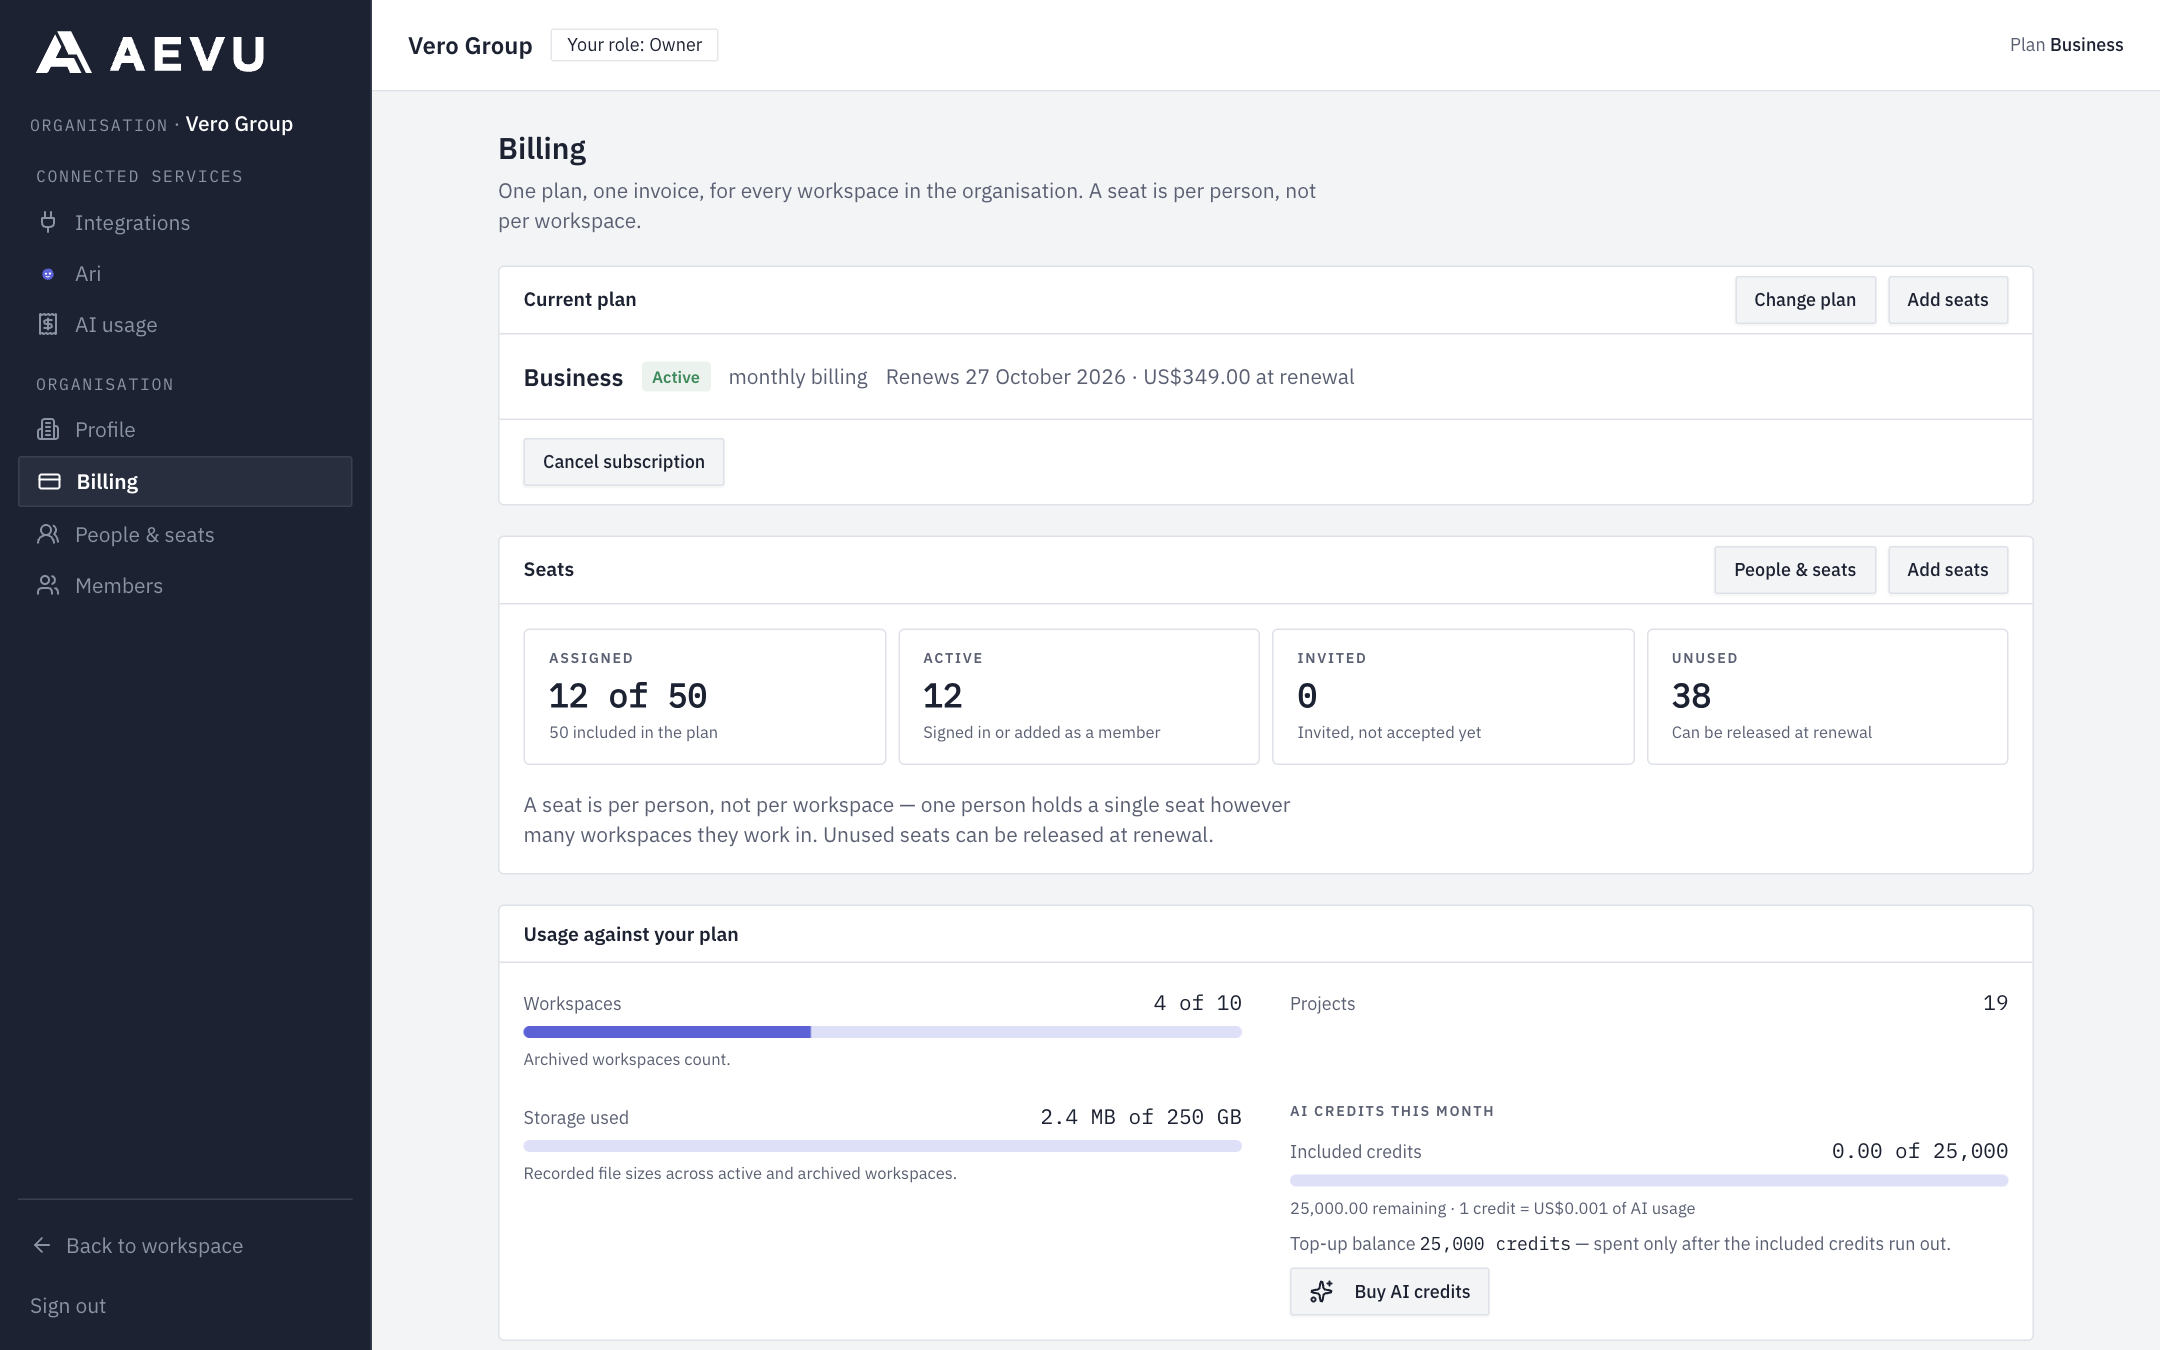Click the Profile building icon
2160x1350 pixels.
click(x=48, y=429)
